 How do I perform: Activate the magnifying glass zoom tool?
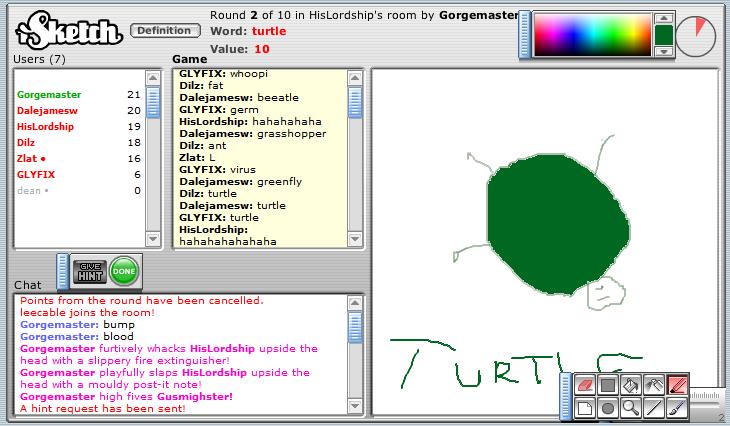(631, 408)
